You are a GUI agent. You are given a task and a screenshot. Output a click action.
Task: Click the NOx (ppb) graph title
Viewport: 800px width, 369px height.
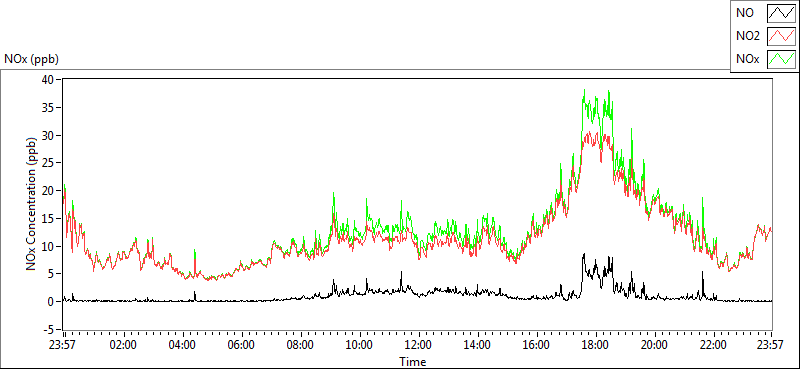[31, 59]
